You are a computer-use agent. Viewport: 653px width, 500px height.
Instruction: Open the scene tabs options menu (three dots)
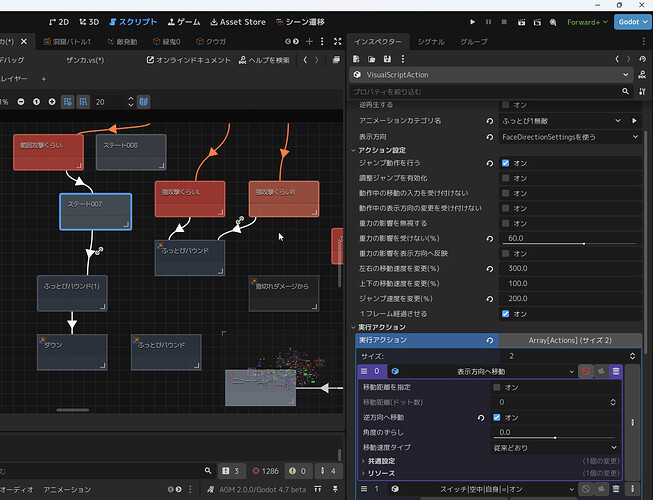point(322,41)
